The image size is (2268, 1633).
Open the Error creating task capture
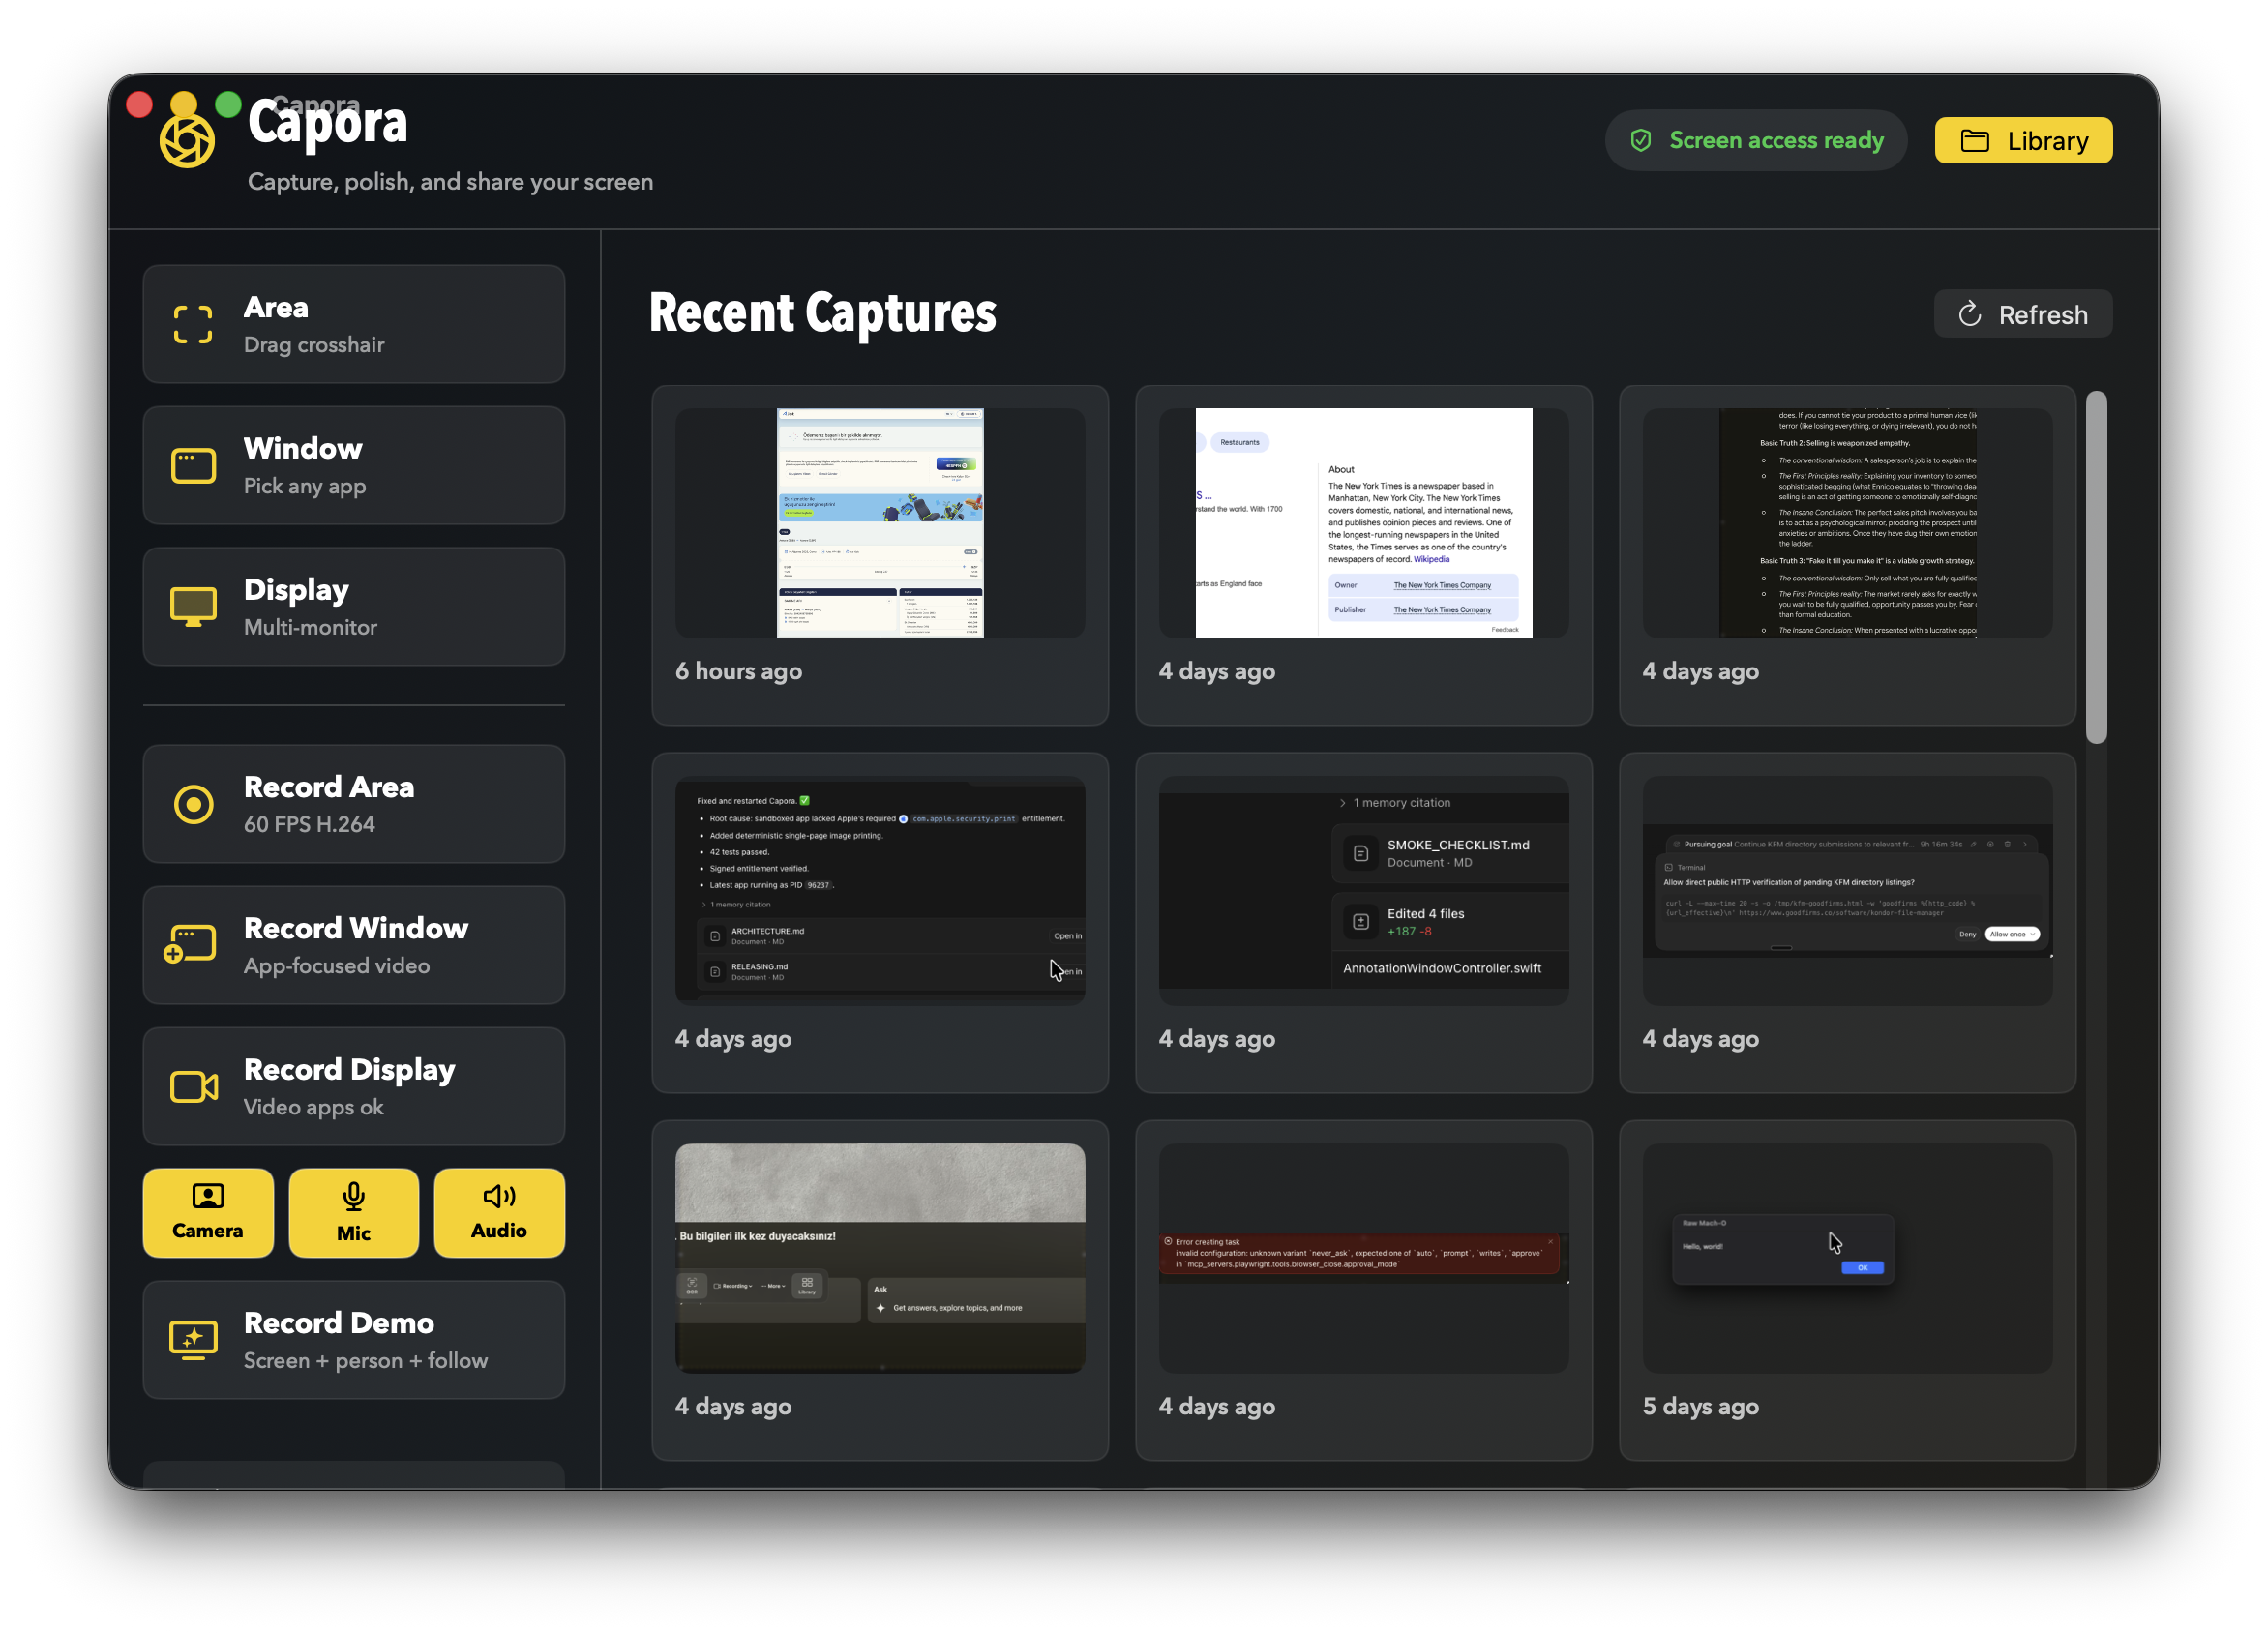point(1364,1290)
